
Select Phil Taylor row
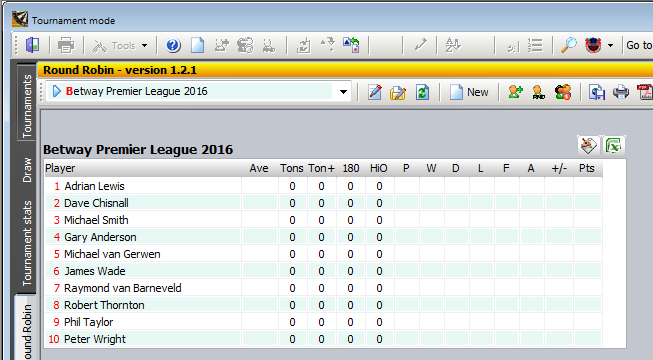(323, 322)
